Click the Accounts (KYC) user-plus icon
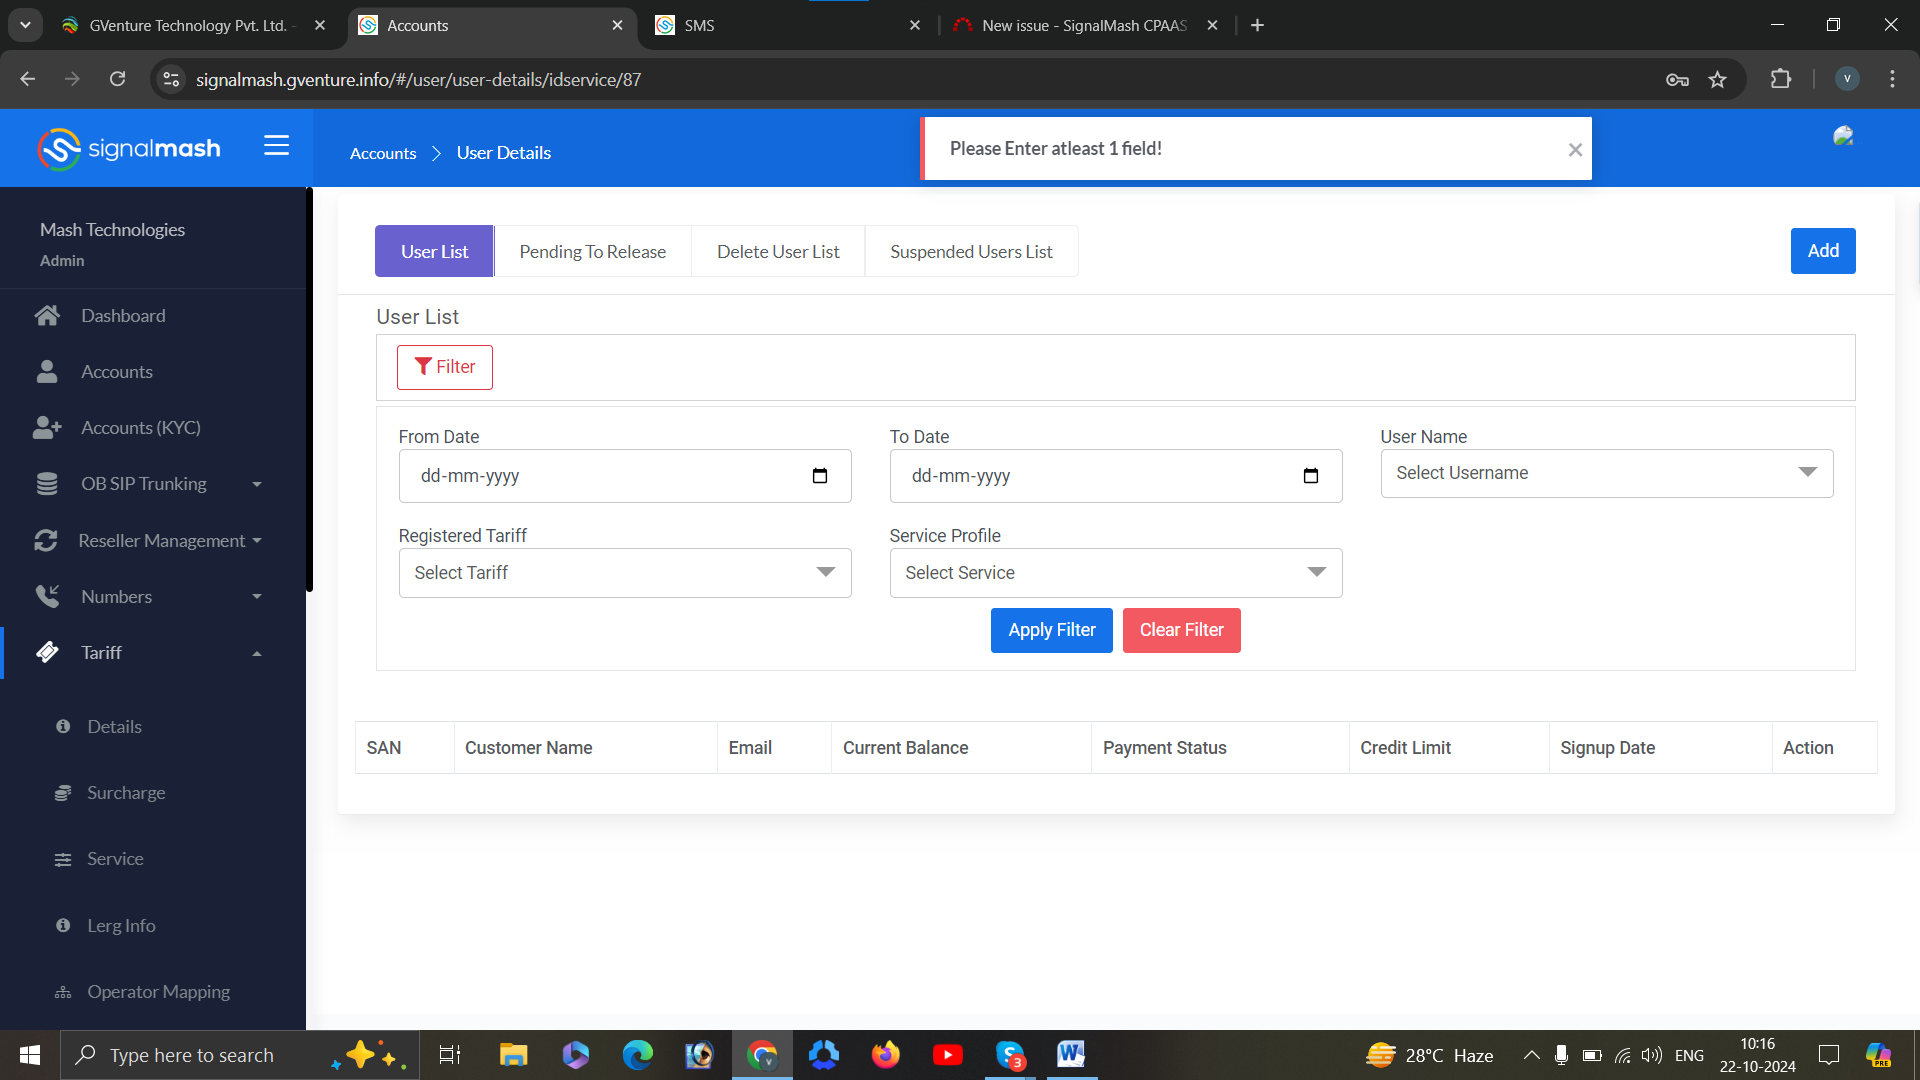 tap(47, 428)
